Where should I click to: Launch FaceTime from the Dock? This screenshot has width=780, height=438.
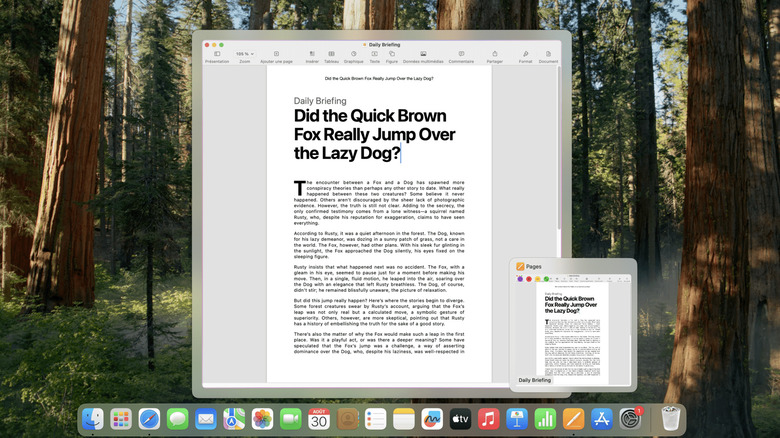click(291, 419)
